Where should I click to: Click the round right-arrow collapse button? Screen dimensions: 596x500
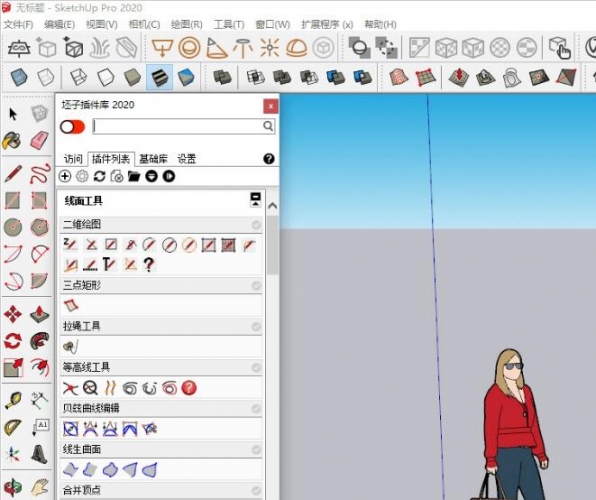(169, 176)
